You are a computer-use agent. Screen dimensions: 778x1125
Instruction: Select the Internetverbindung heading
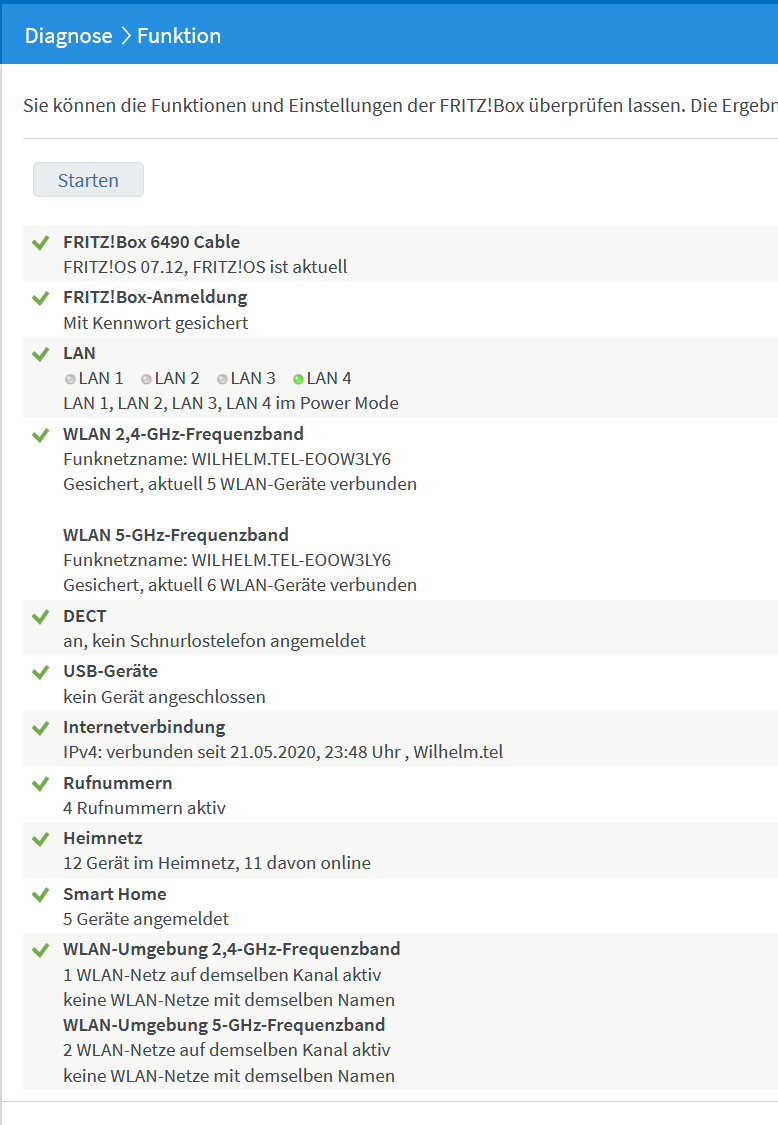pos(144,727)
